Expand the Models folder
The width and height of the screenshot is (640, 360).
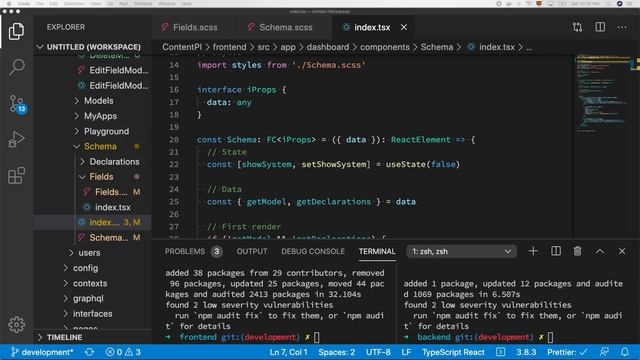(x=98, y=100)
